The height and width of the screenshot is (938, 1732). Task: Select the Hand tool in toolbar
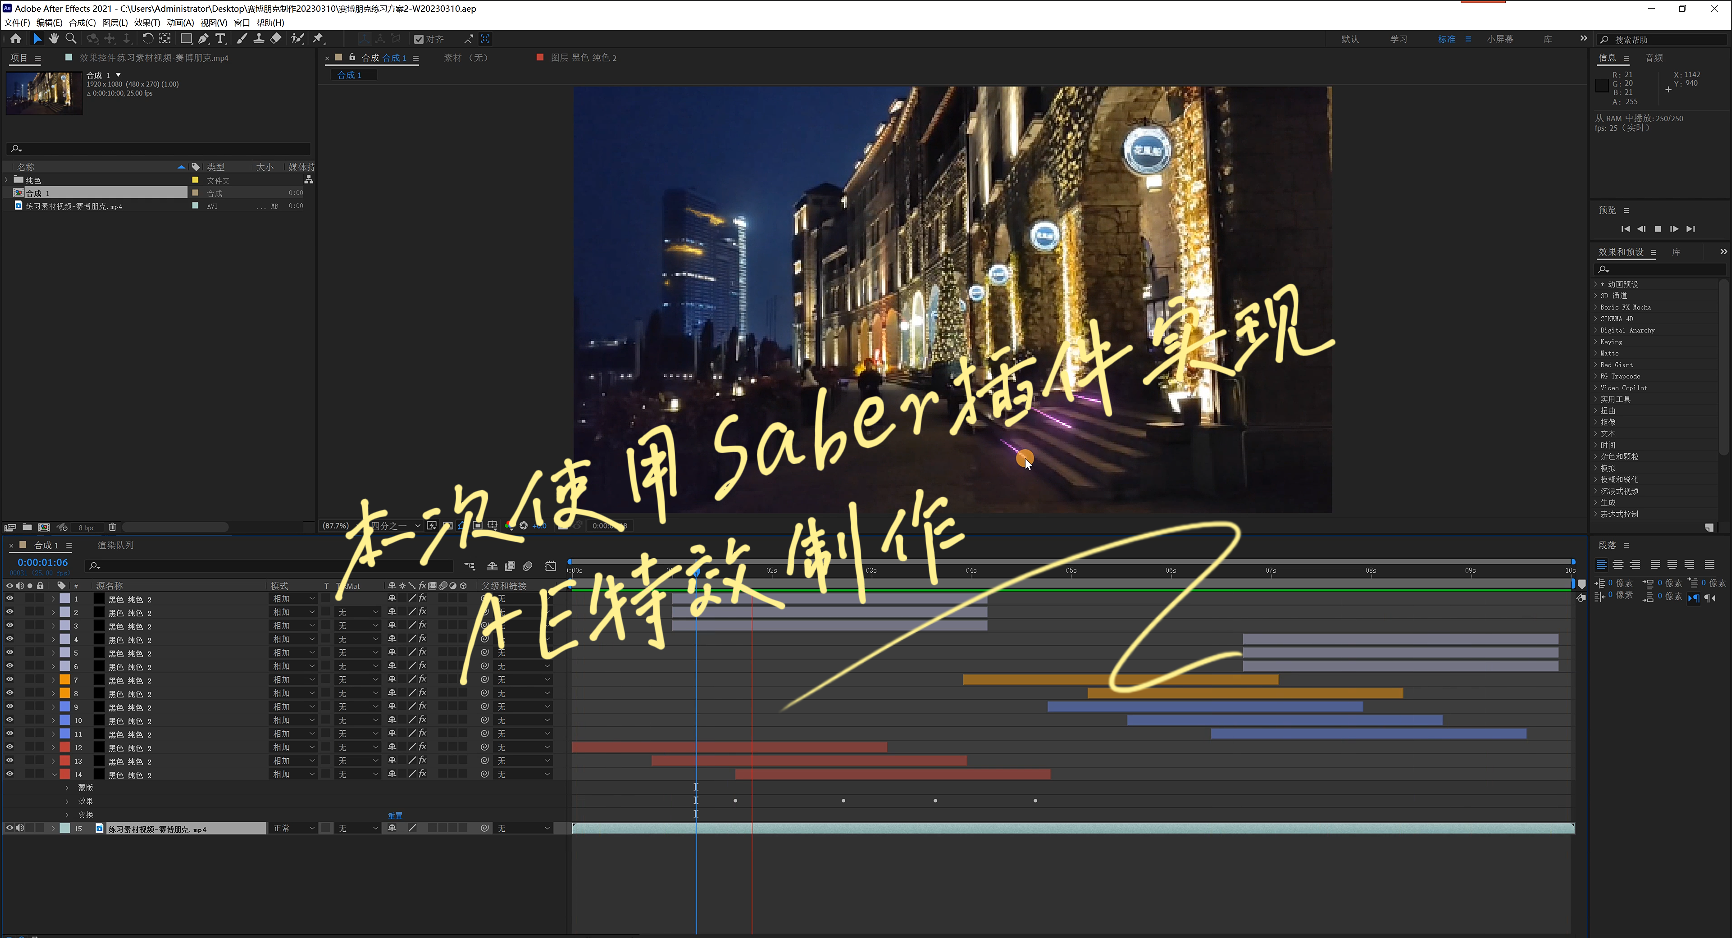(53, 39)
